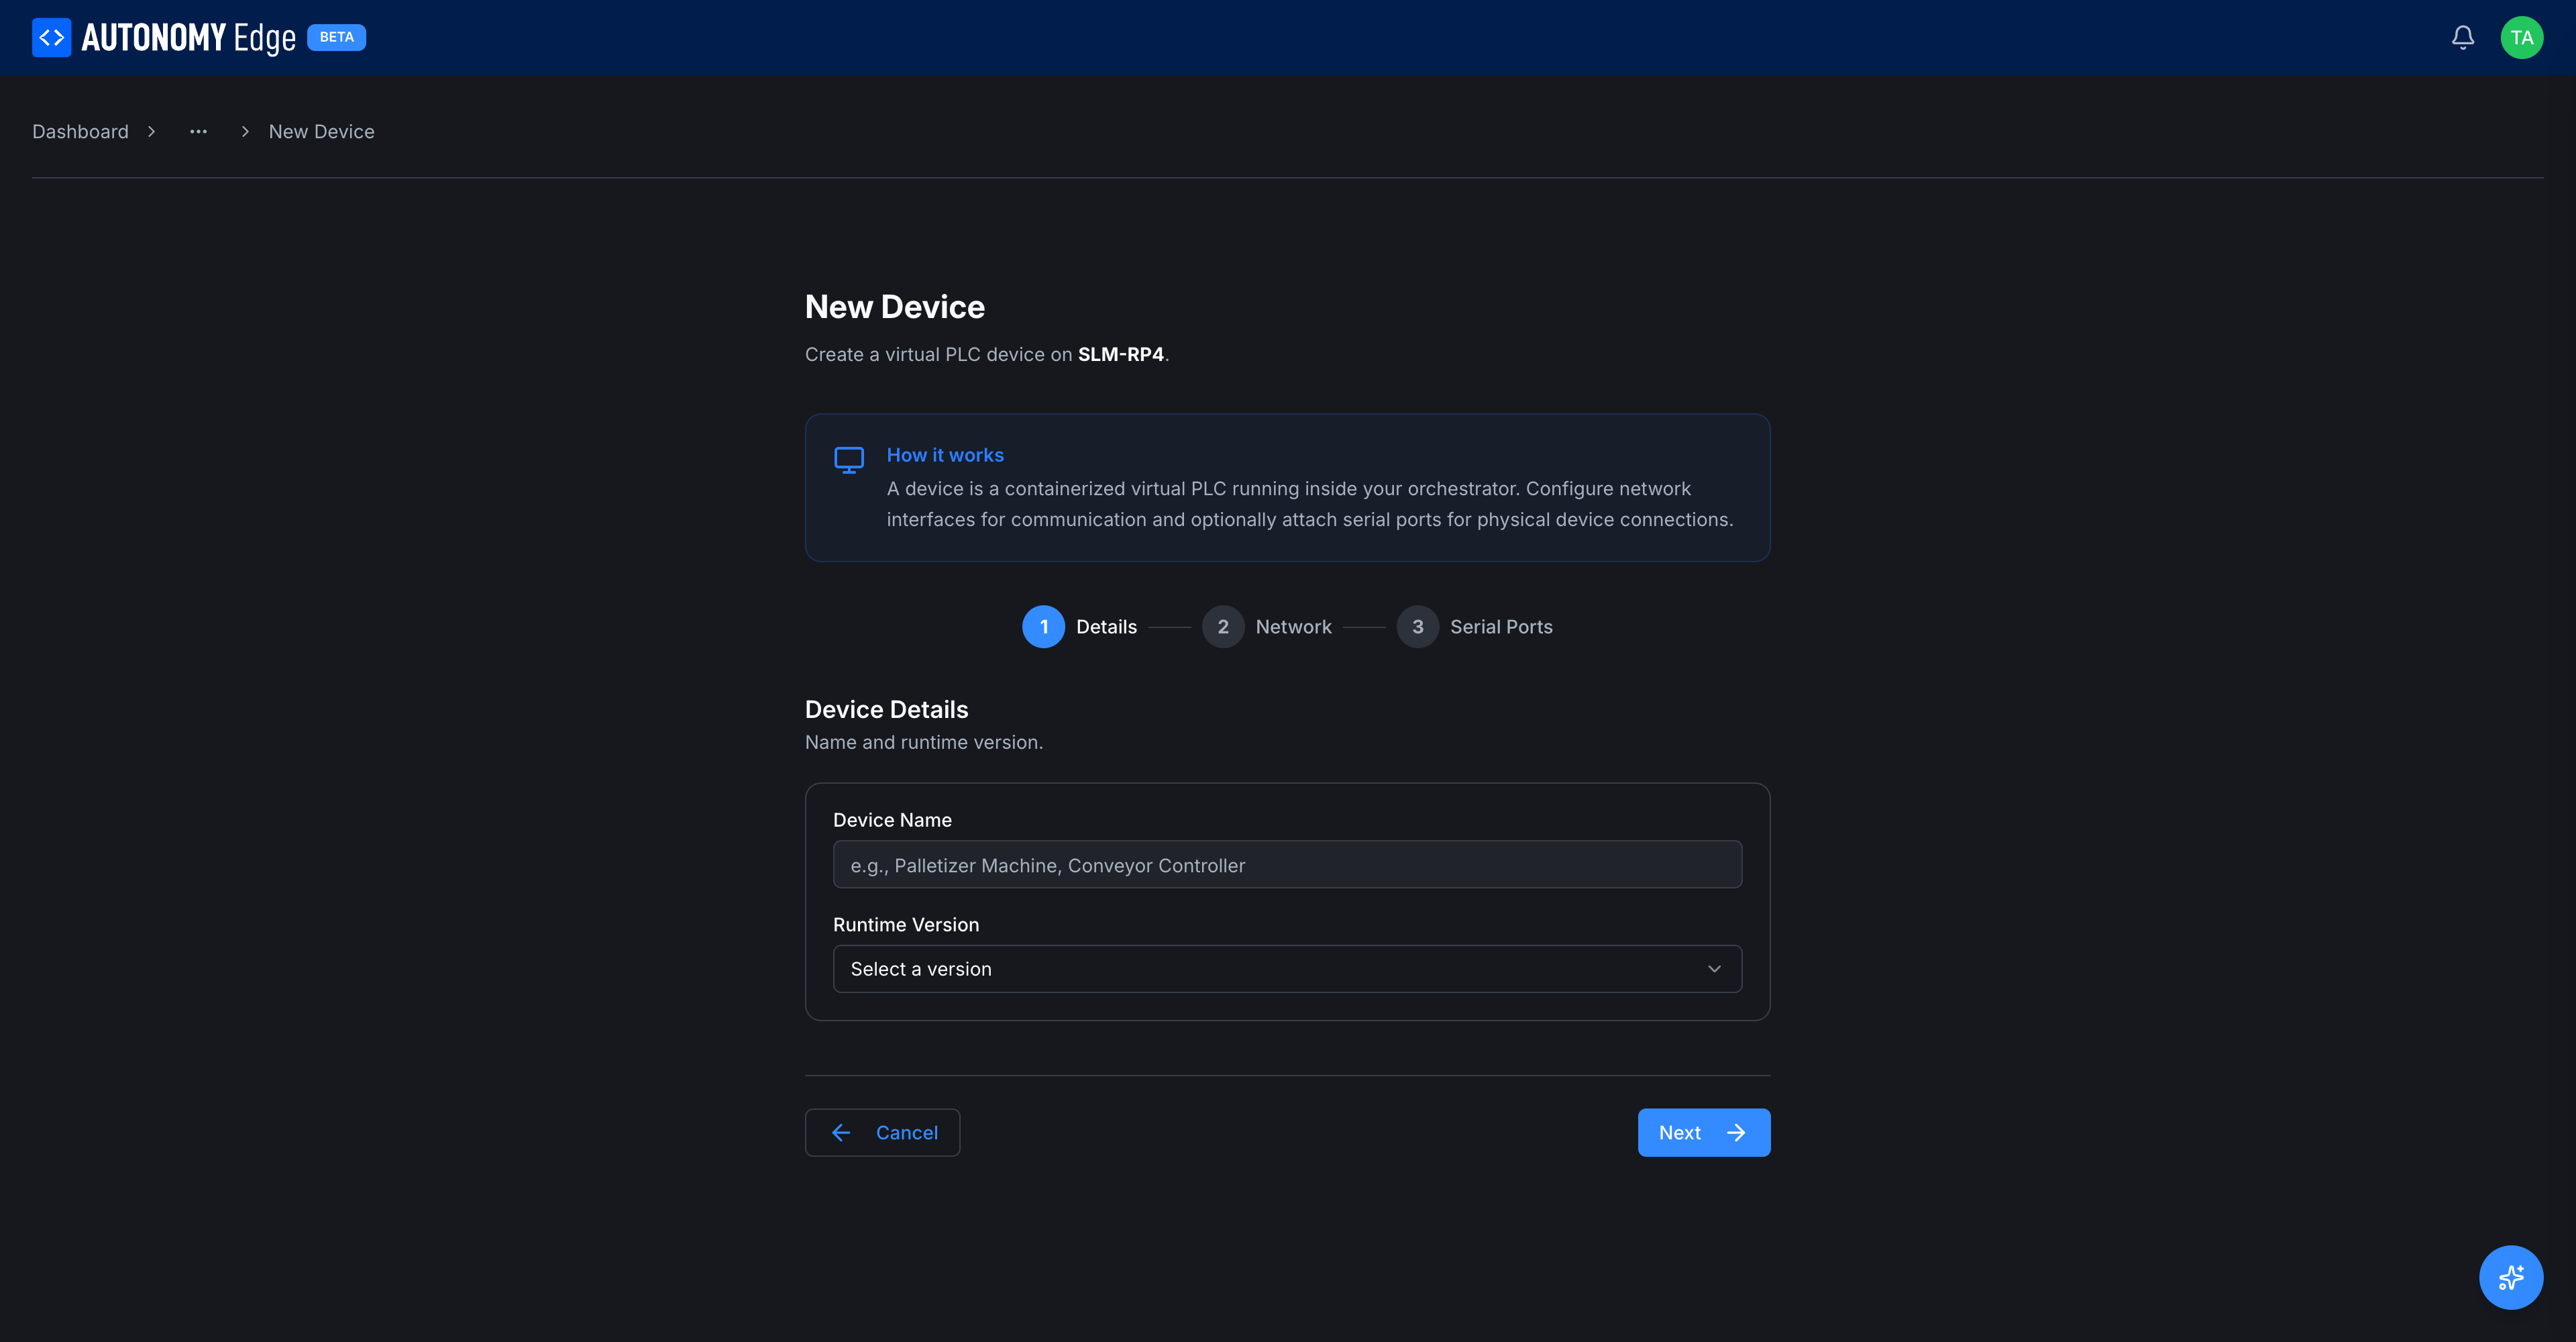This screenshot has height=1342, width=2576.
Task: Click the Autonomy Edge logo icon
Action: [x=51, y=37]
